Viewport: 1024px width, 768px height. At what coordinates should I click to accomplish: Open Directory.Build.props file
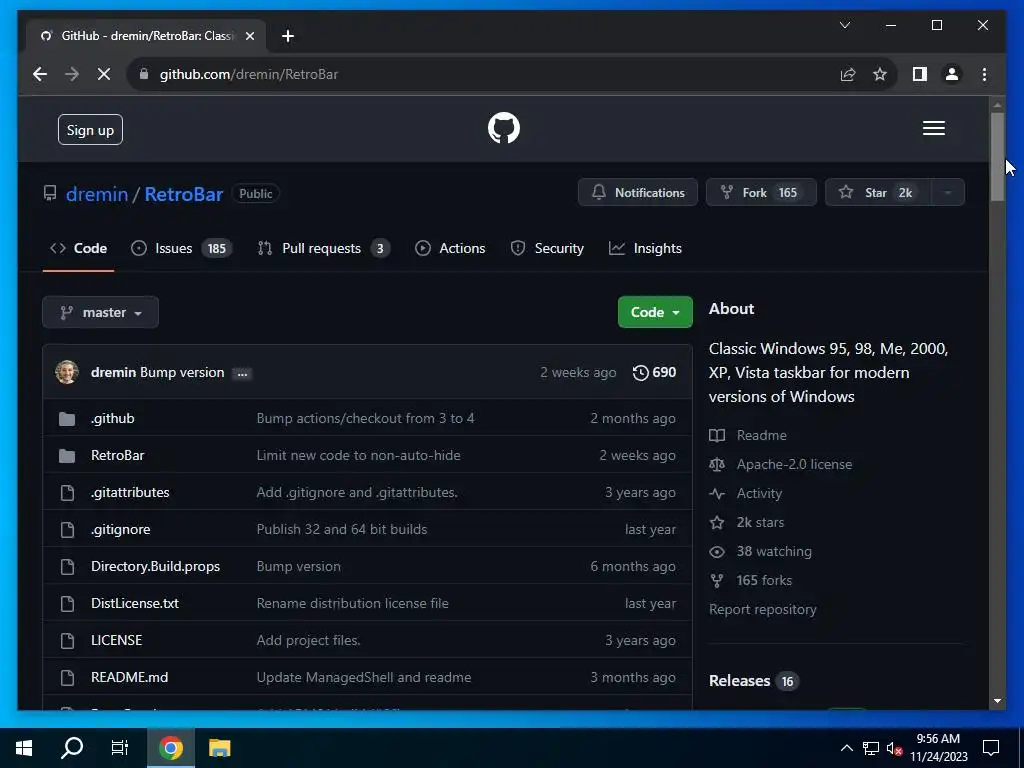tap(155, 567)
